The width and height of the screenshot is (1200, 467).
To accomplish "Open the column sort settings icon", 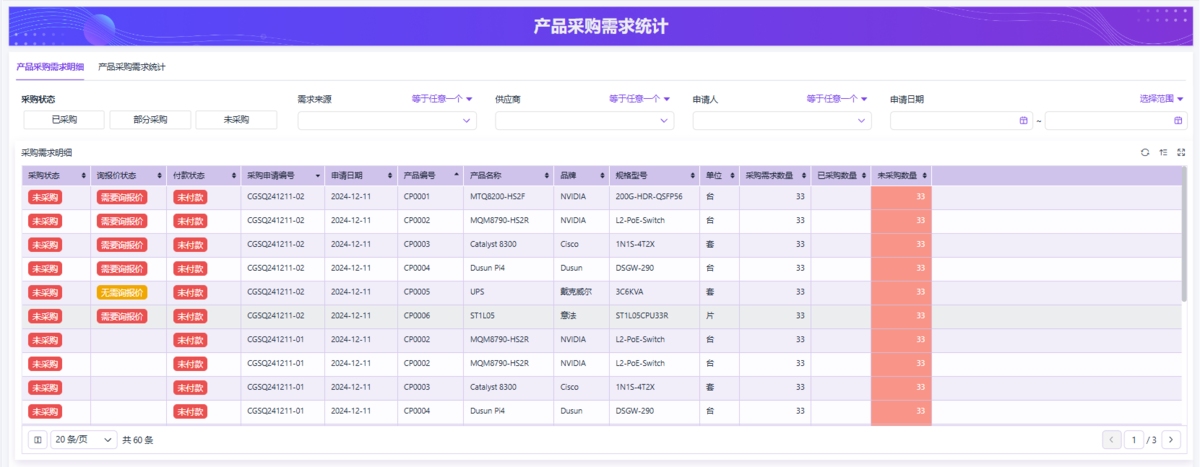I will click(1163, 153).
